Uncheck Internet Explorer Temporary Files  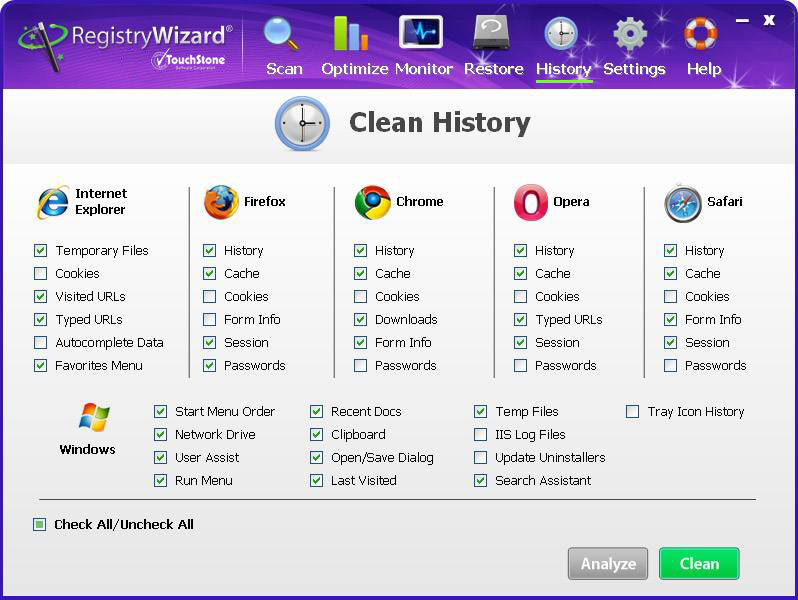(x=41, y=250)
